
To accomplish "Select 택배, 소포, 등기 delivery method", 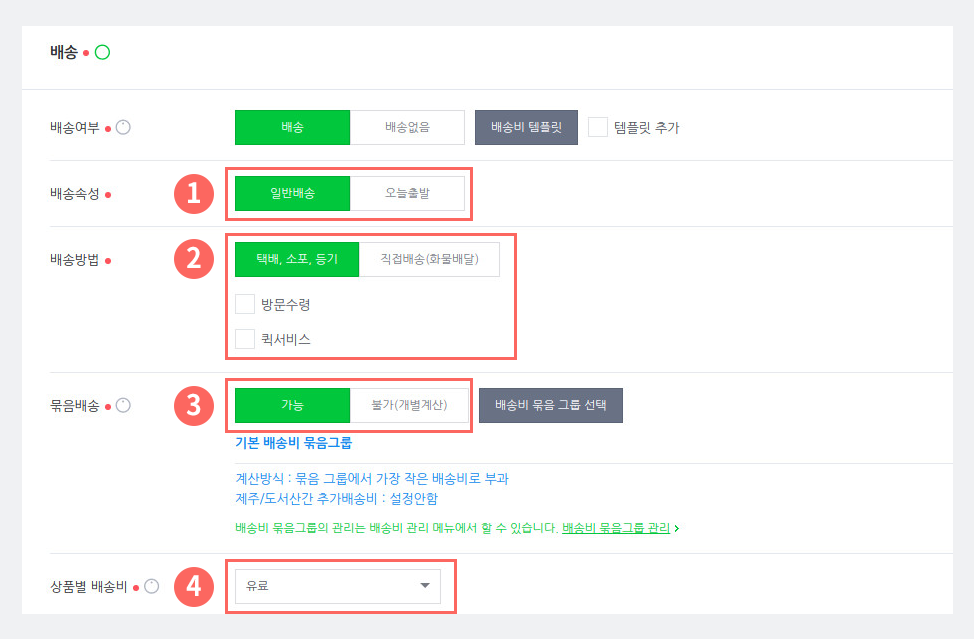I will pyautogui.click(x=297, y=259).
